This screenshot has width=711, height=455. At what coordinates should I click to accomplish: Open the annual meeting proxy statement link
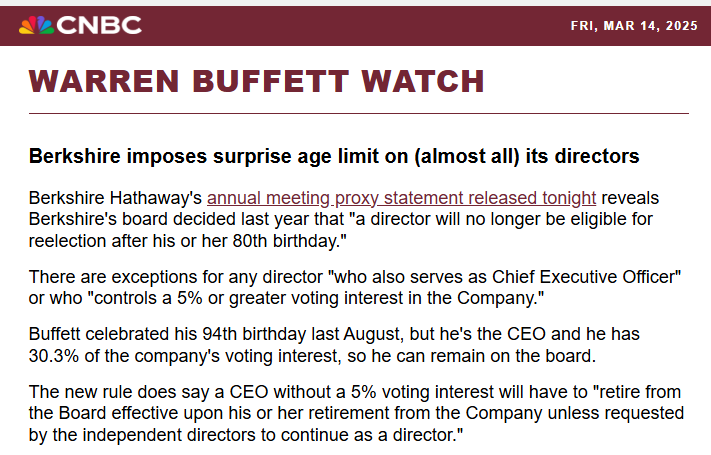401,198
